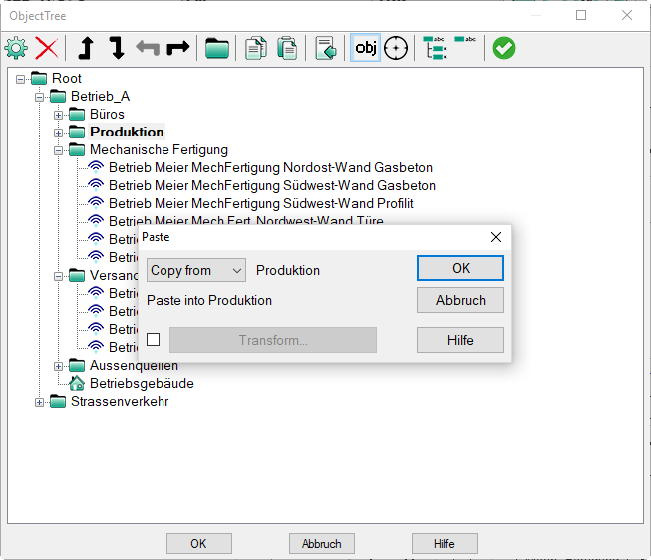The height and width of the screenshot is (560, 651).
Task: Click the Betriebsgebäude house icon
Action: (77, 383)
